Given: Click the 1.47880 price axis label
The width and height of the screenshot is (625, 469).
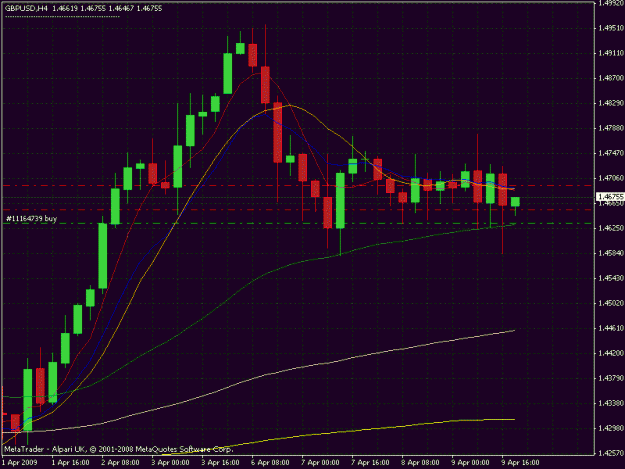Looking at the screenshot, I should pyautogui.click(x=610, y=128).
